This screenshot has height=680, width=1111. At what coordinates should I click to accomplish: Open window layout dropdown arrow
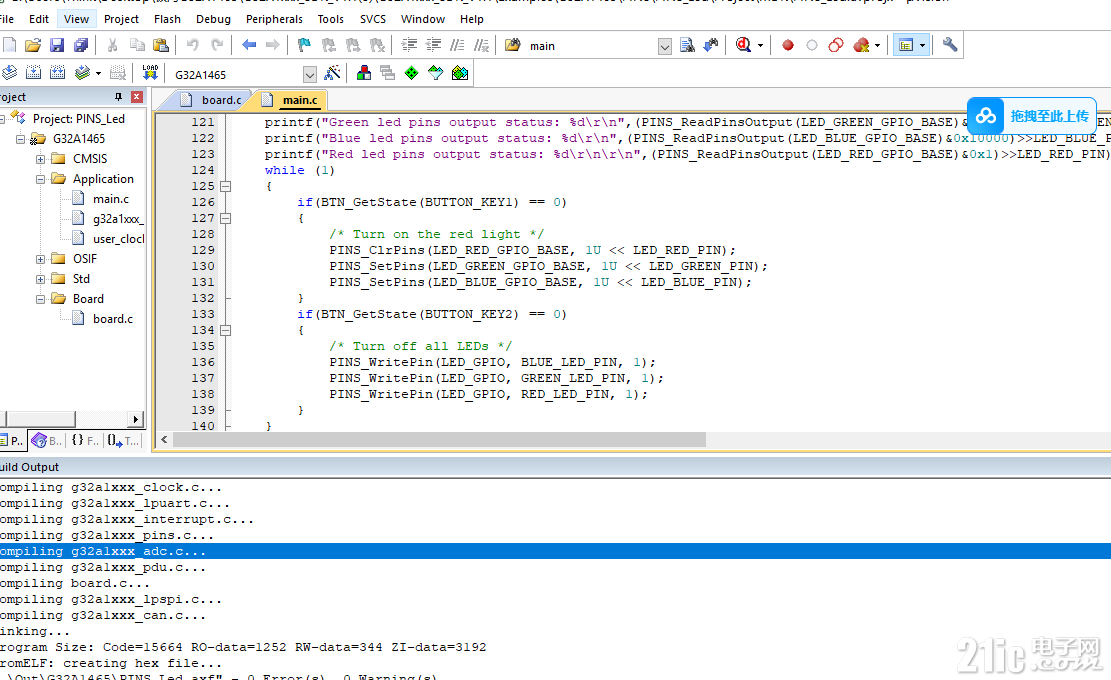(x=922, y=46)
